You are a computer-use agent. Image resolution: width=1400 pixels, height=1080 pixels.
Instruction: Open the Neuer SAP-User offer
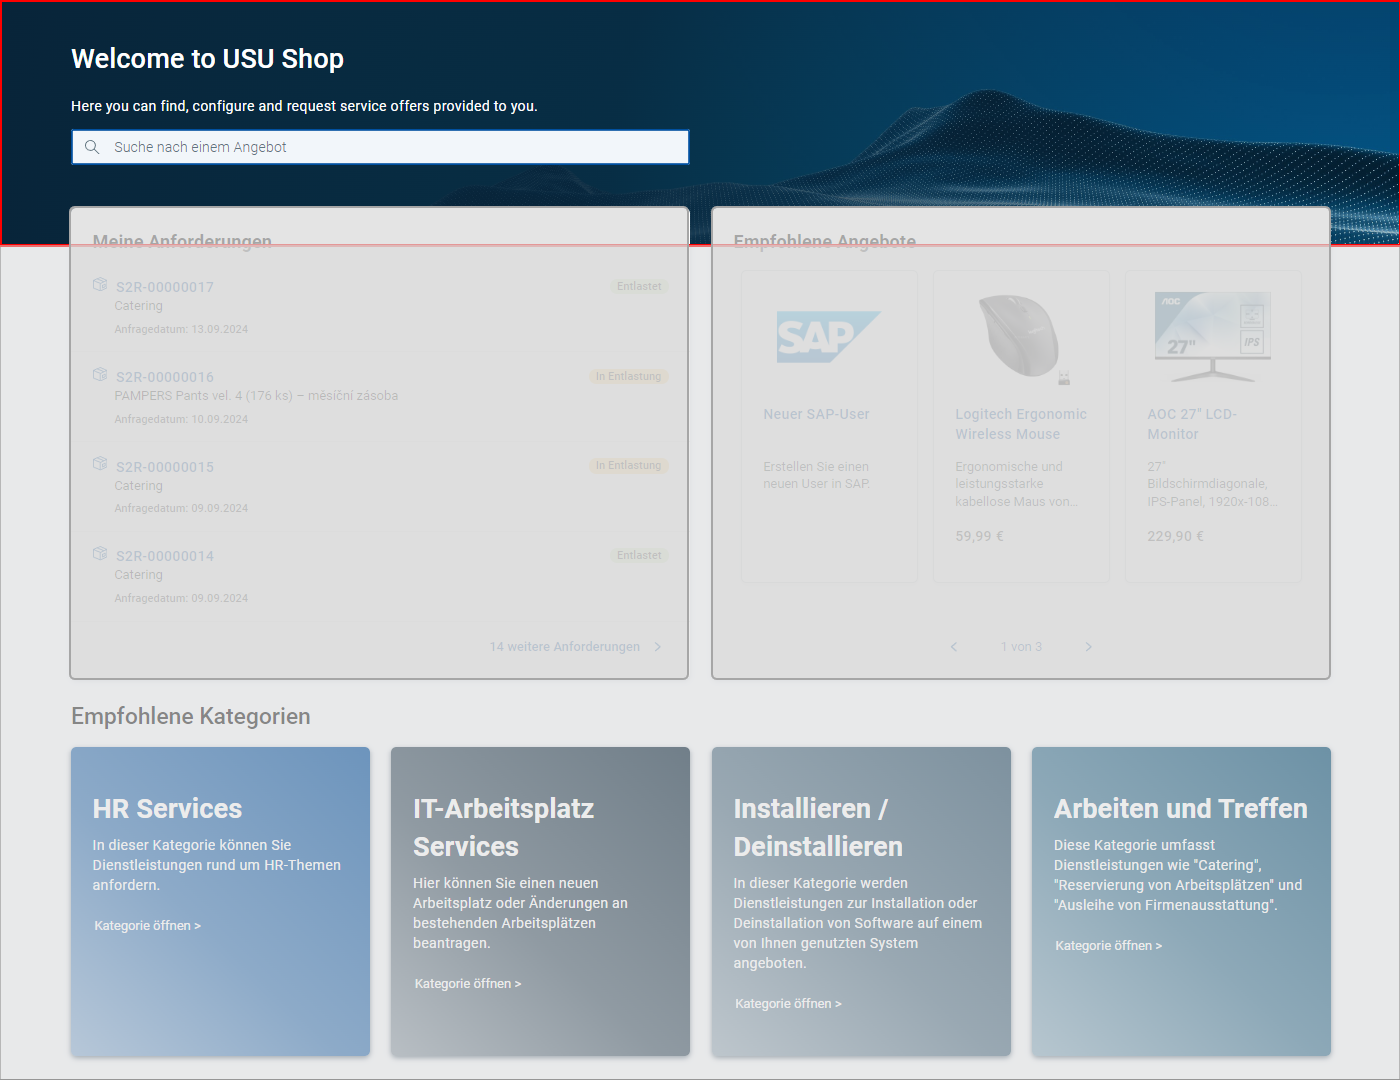click(816, 414)
